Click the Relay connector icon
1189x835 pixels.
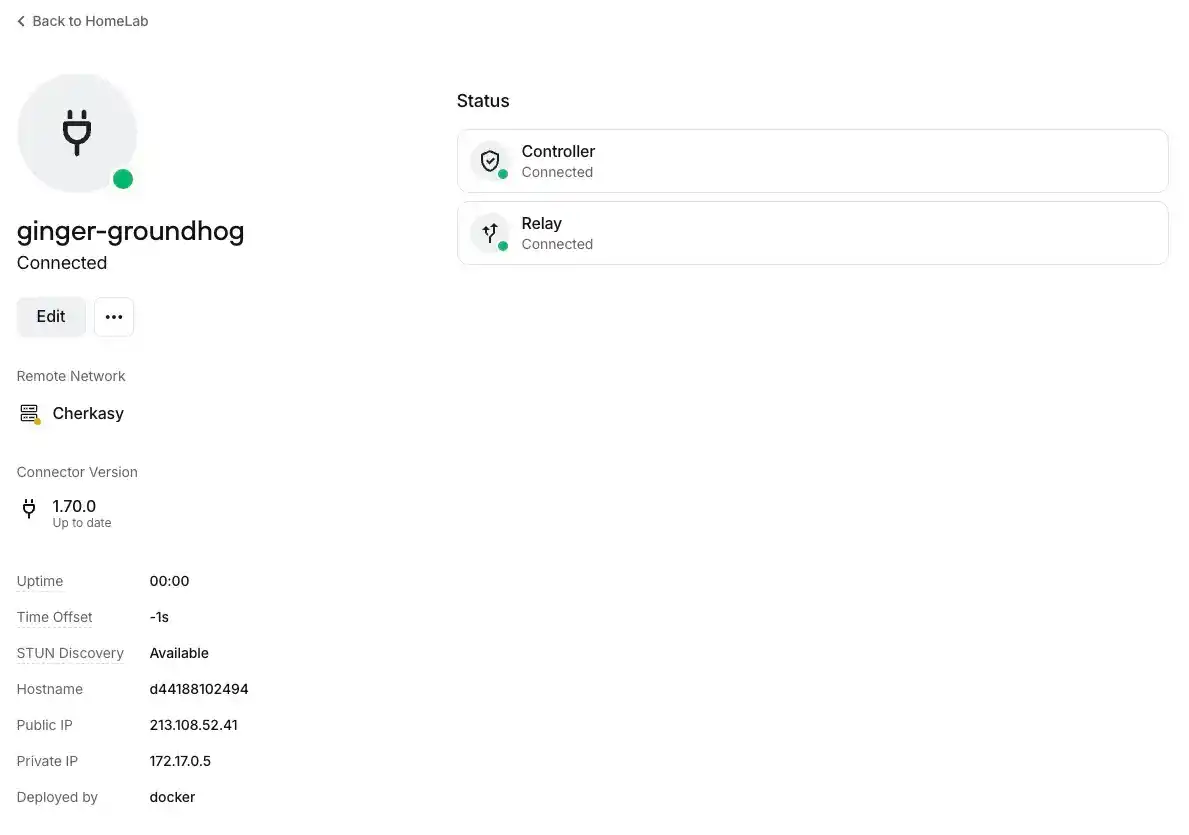[489, 232]
